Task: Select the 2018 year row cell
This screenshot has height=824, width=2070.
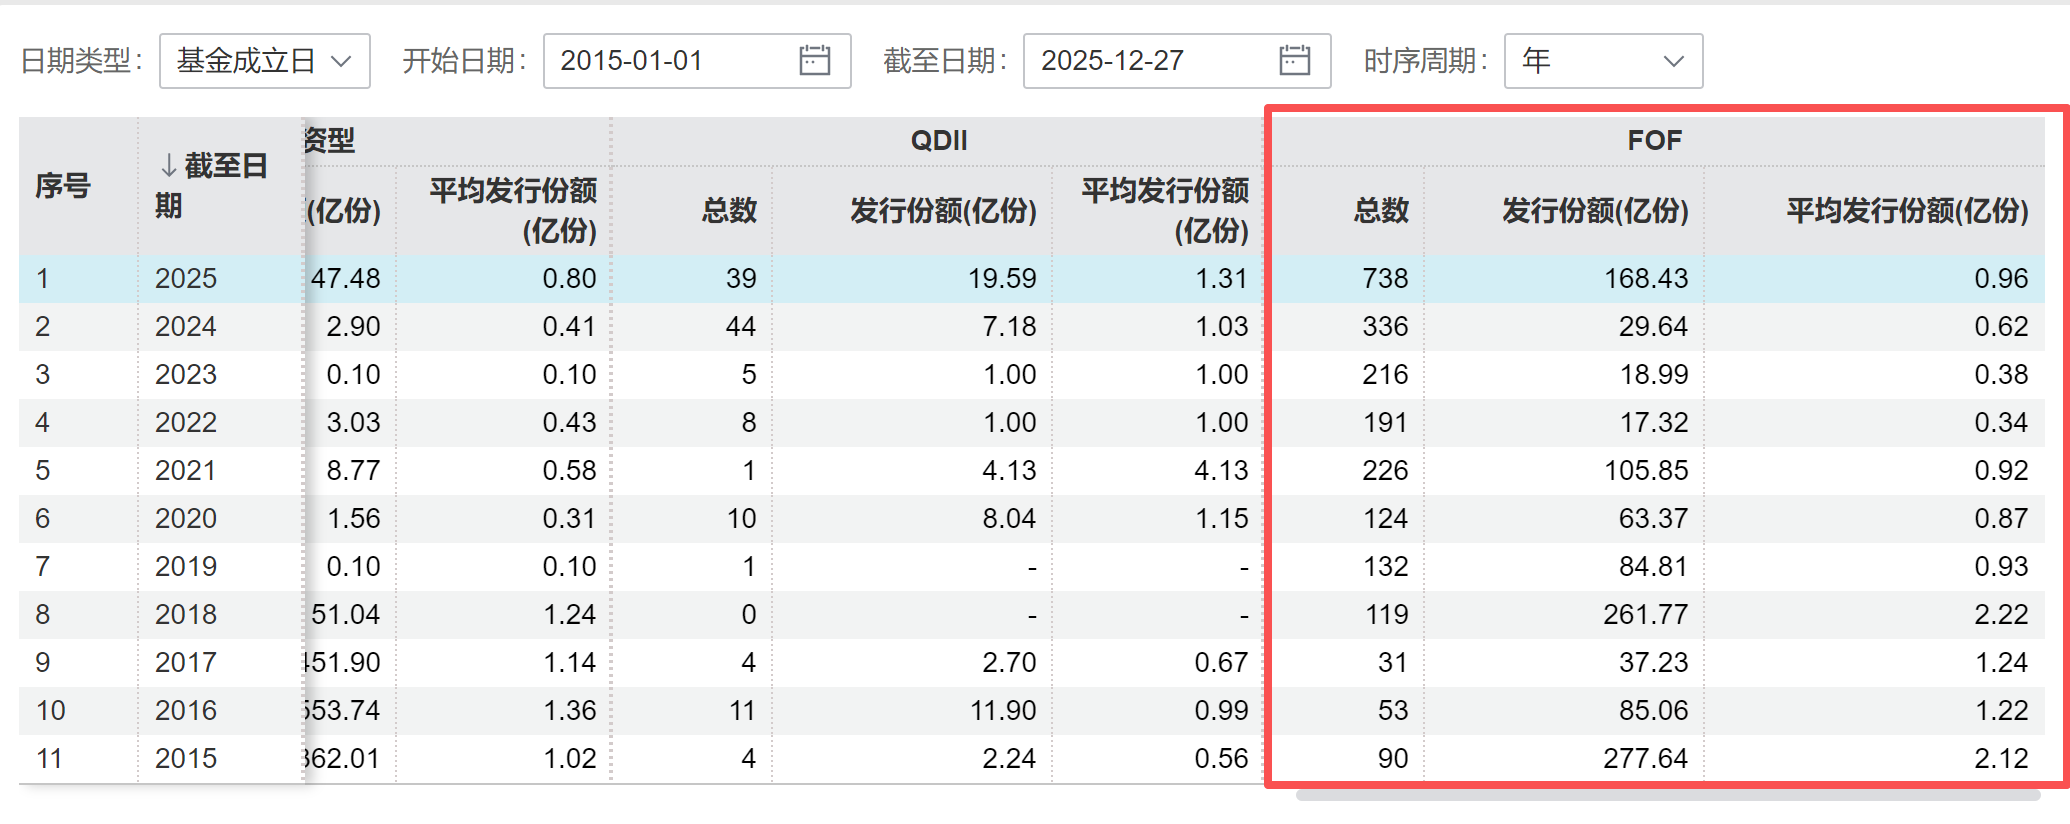Action: (x=186, y=614)
